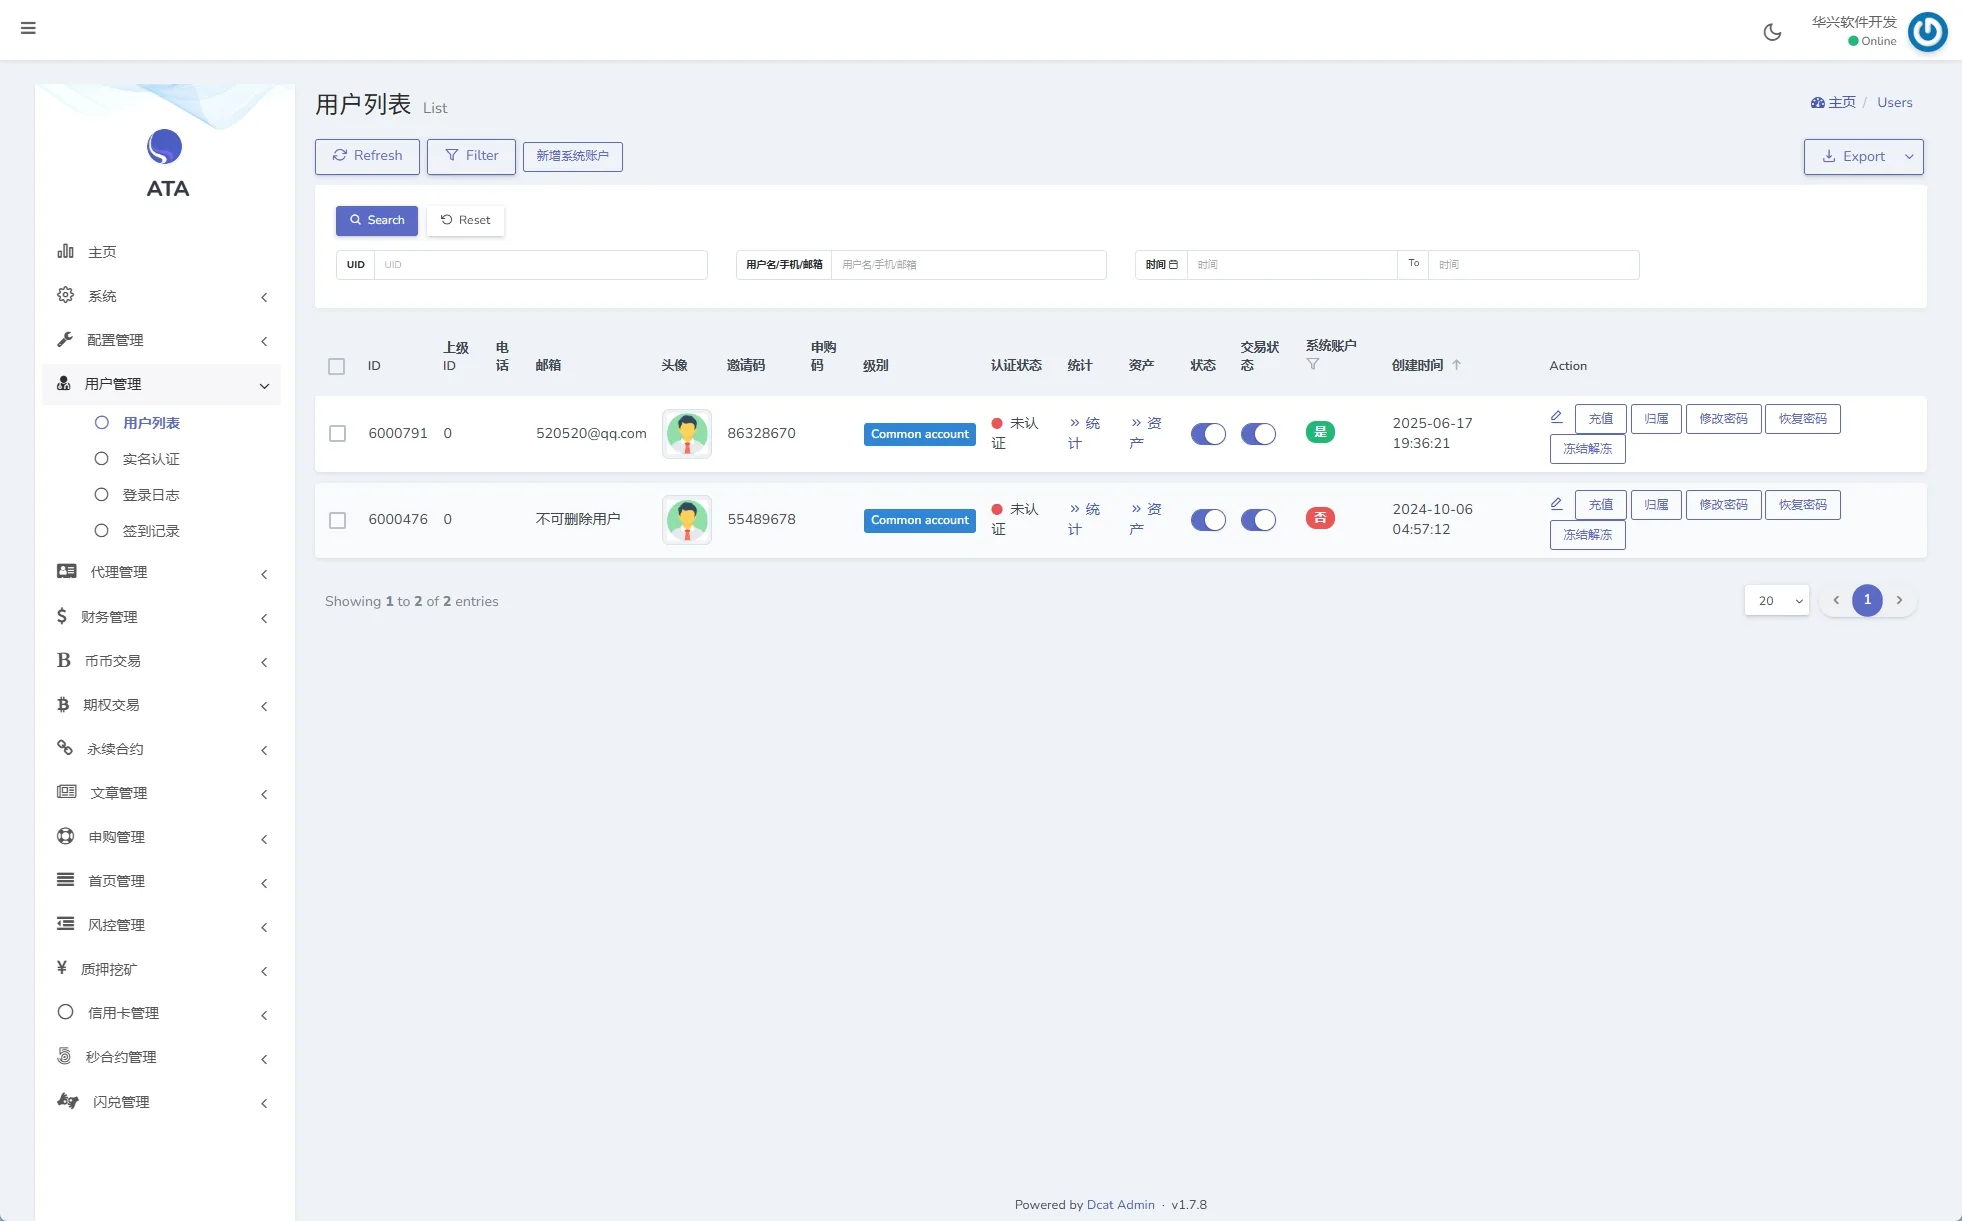1962x1221 pixels.
Task: Click 充值 button for user 6000791
Action: pos(1600,419)
